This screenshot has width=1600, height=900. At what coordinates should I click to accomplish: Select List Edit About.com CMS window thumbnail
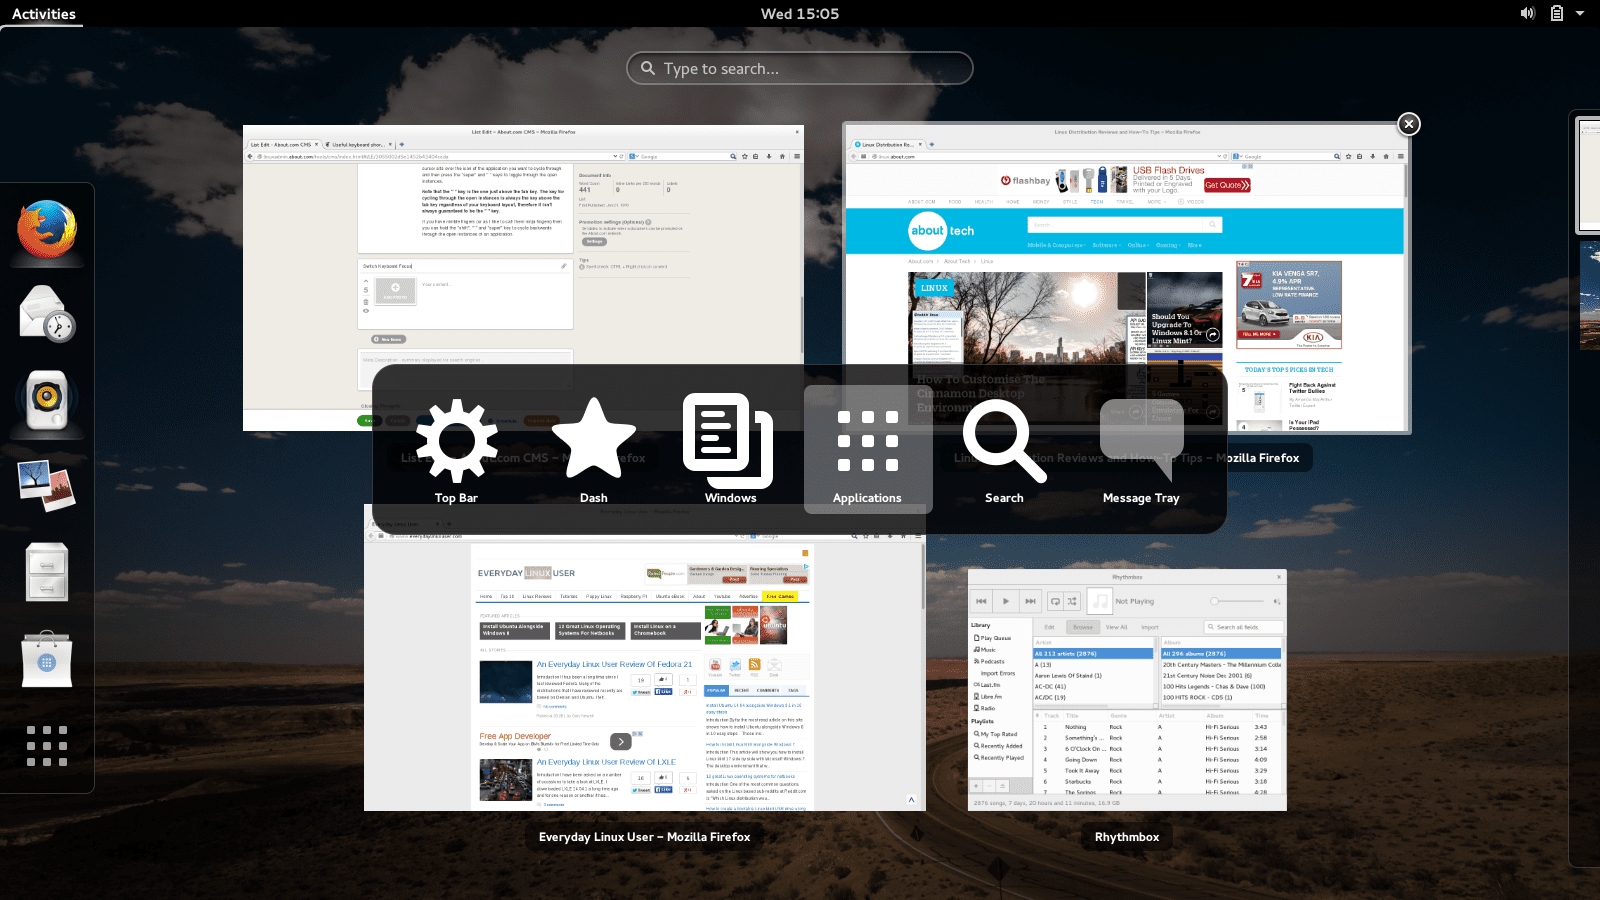tap(523, 278)
